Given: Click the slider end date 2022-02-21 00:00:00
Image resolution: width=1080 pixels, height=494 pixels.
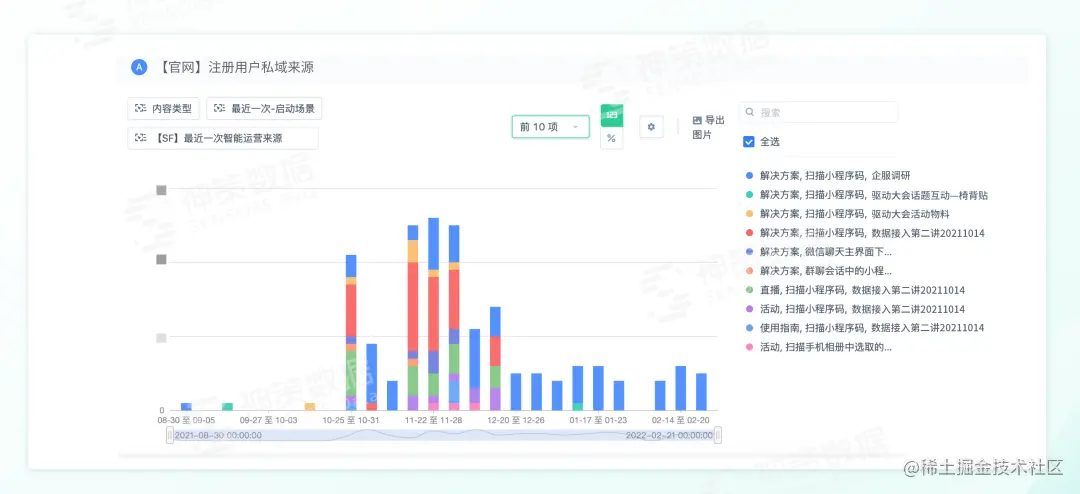Looking at the screenshot, I should coord(669,435).
